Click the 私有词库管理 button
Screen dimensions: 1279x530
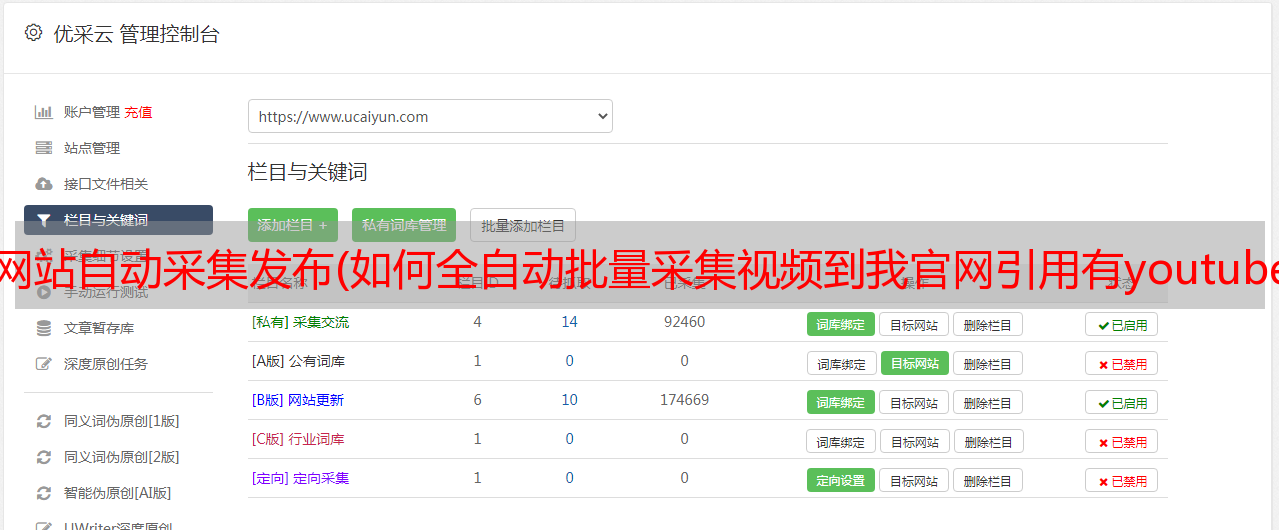(x=404, y=225)
